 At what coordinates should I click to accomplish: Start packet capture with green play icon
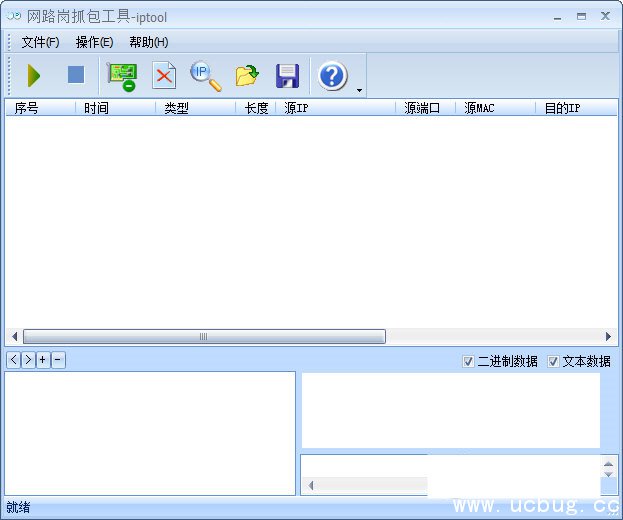(x=34, y=75)
